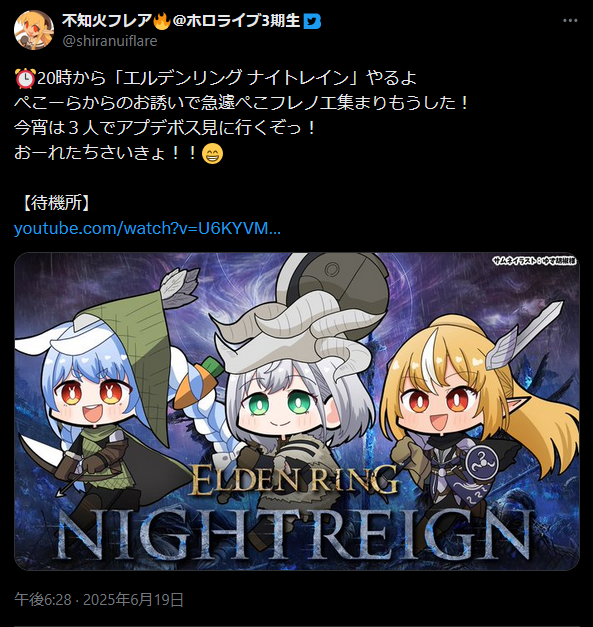593x627 pixels.
Task: Click Shiranui Flare's profile avatar
Action: click(34, 30)
